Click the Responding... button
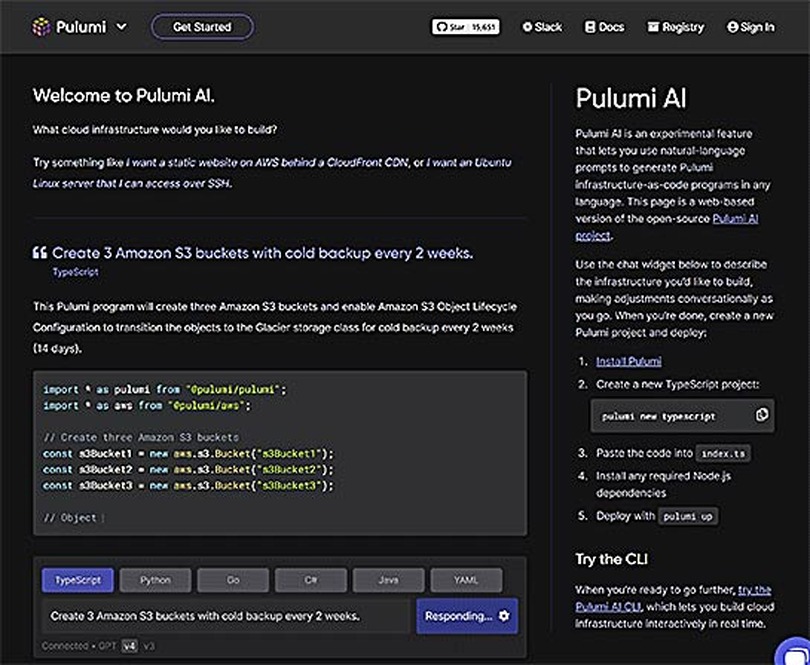Image resolution: width=810 pixels, height=665 pixels. [467, 616]
